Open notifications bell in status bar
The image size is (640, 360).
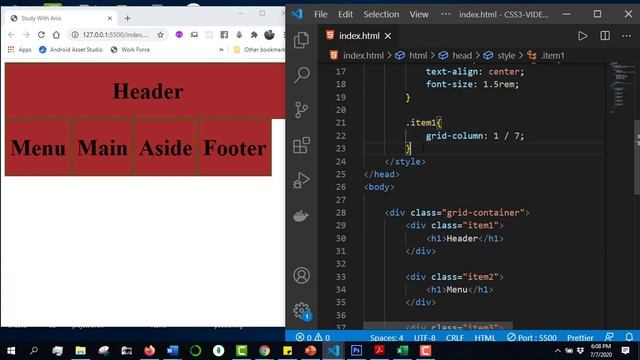(x=629, y=337)
